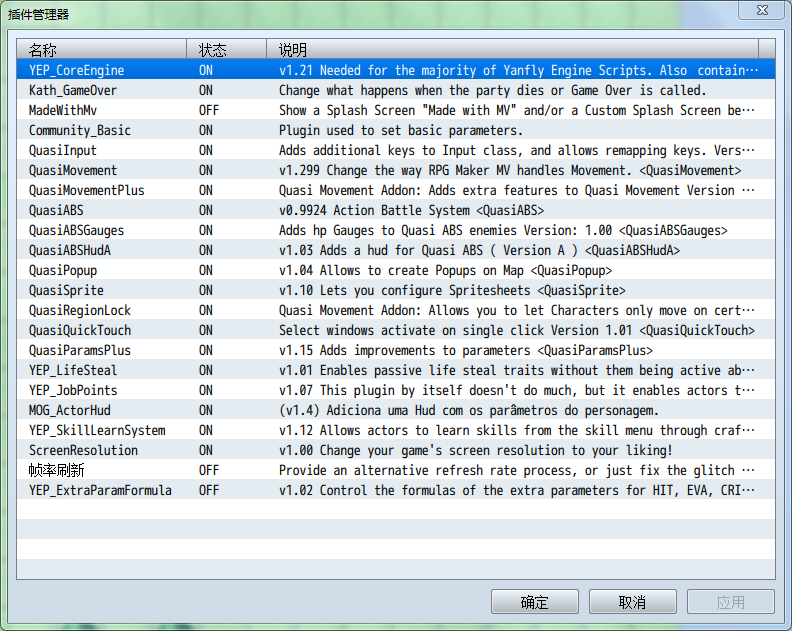The image size is (792, 631).
Task: Click the ON status of QuasiABS
Action: point(206,210)
